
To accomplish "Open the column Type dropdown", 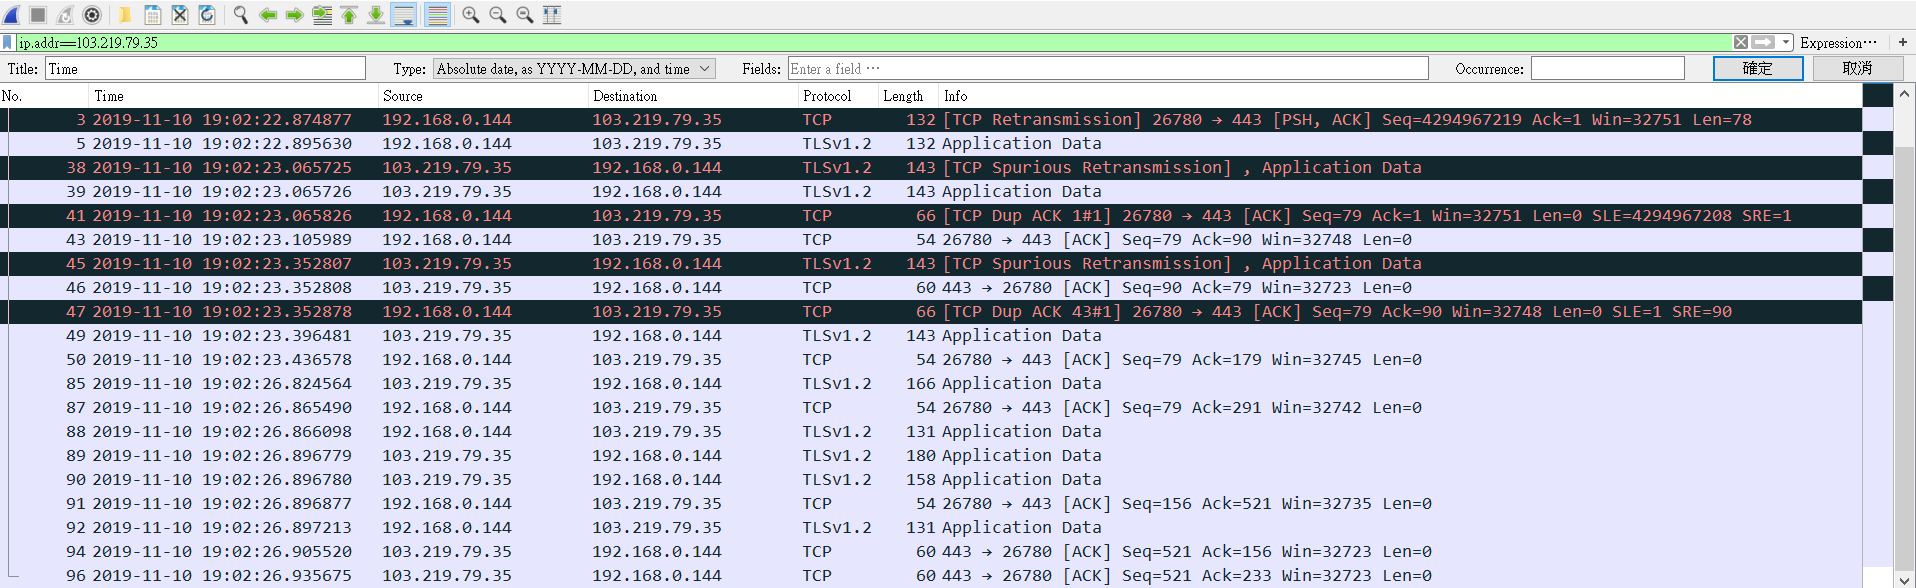I will [575, 69].
